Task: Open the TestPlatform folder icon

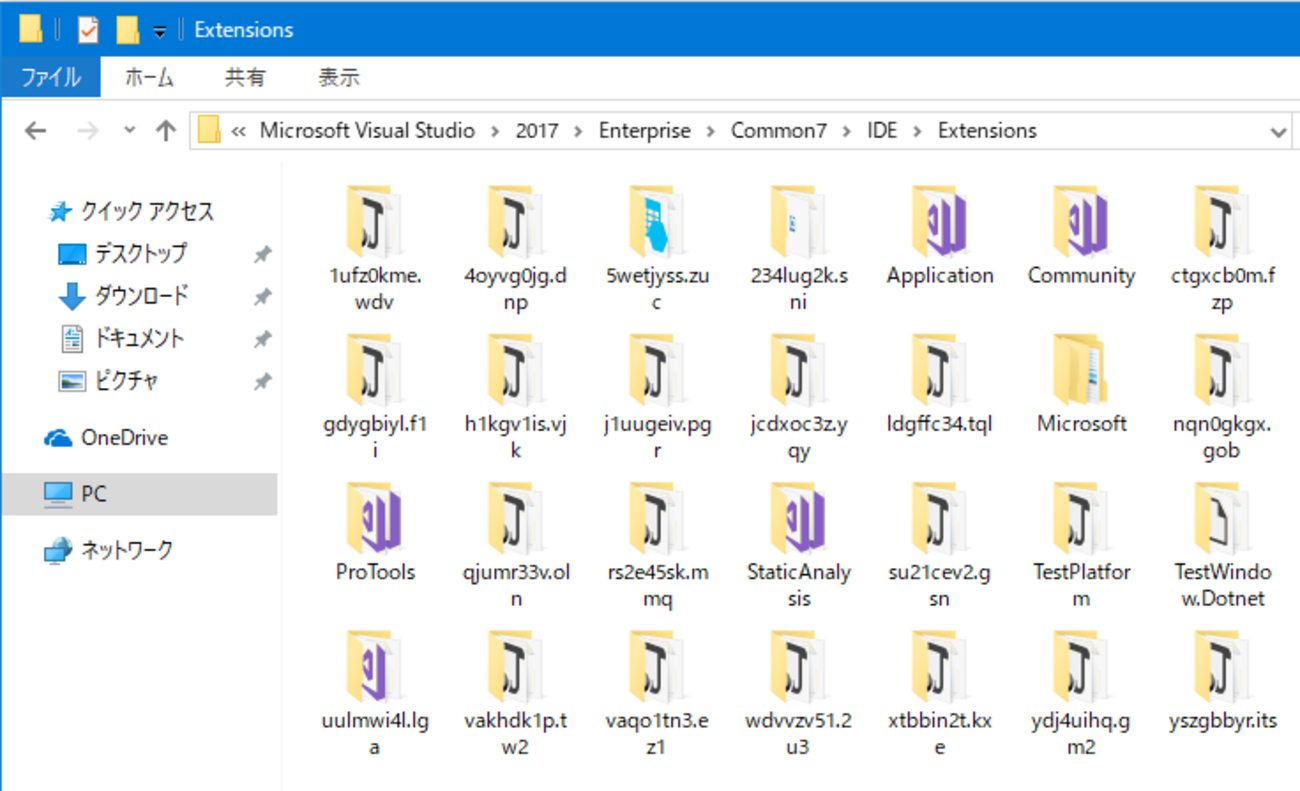Action: pyautogui.click(x=1080, y=517)
